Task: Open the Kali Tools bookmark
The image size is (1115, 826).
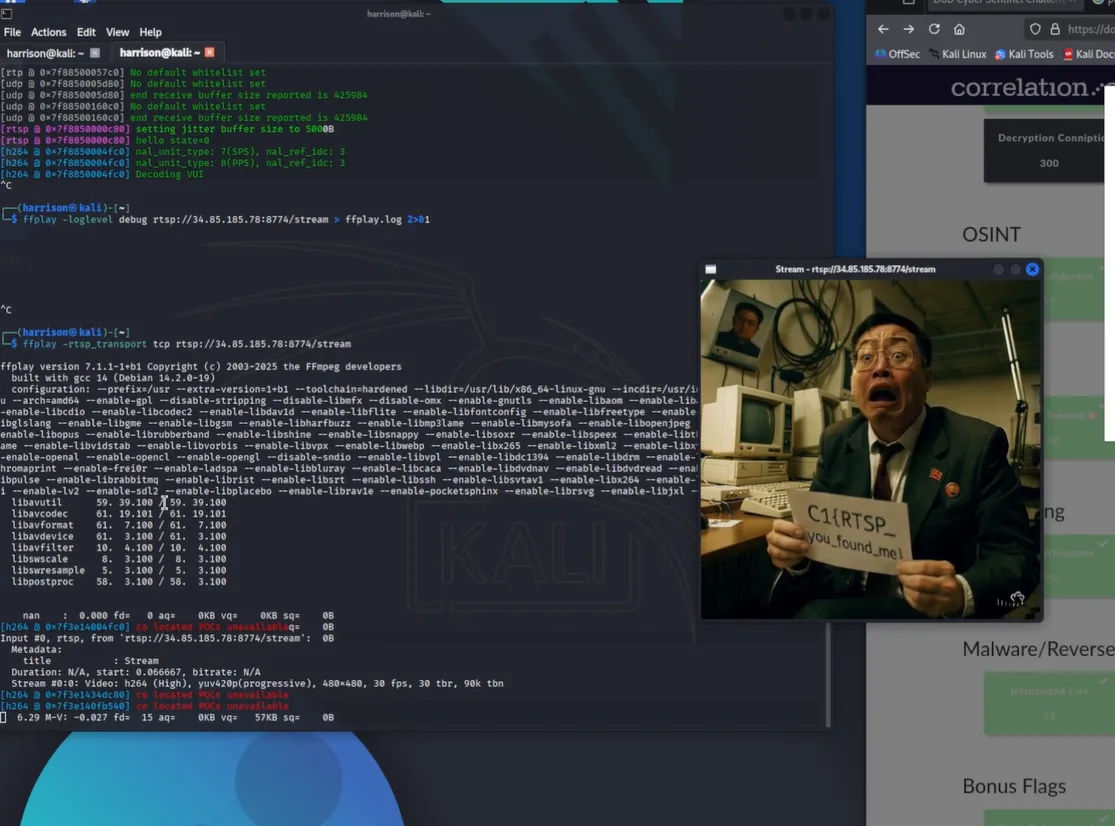Action: point(1024,54)
